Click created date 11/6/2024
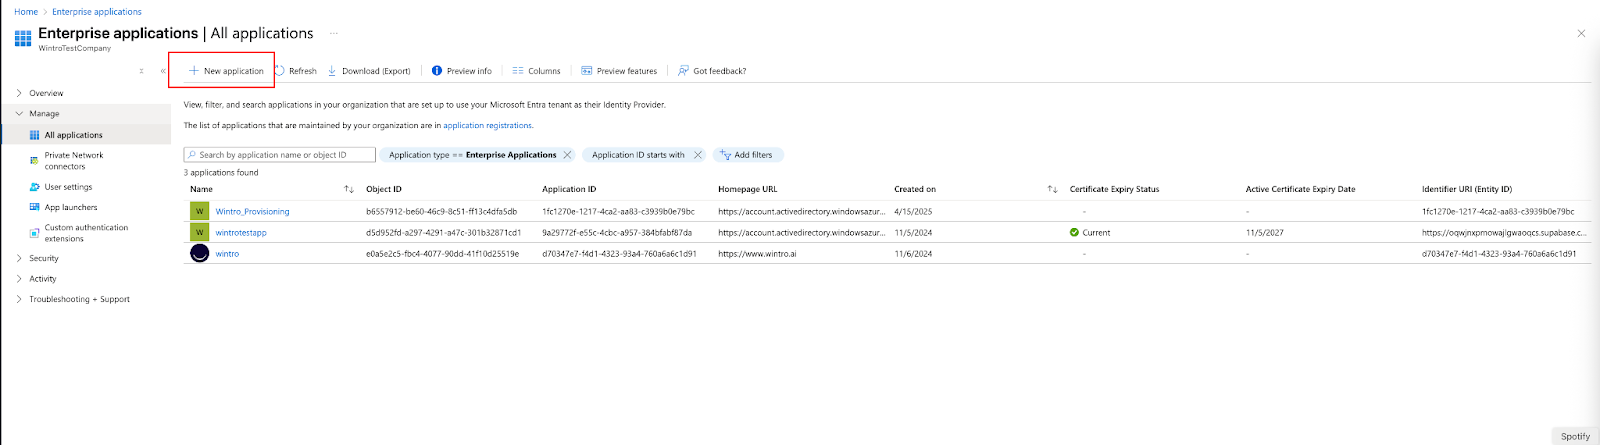This screenshot has width=1600, height=445. [x=913, y=254]
